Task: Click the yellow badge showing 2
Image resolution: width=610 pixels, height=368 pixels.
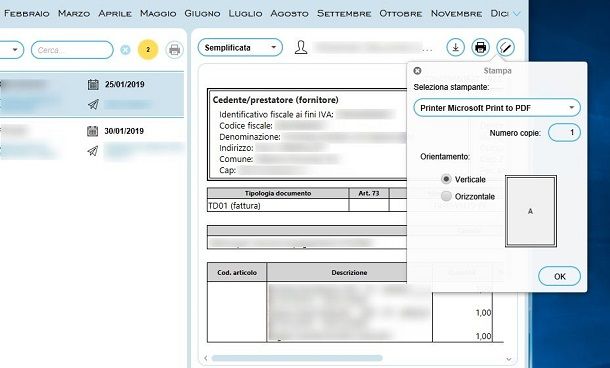Action: coord(148,50)
